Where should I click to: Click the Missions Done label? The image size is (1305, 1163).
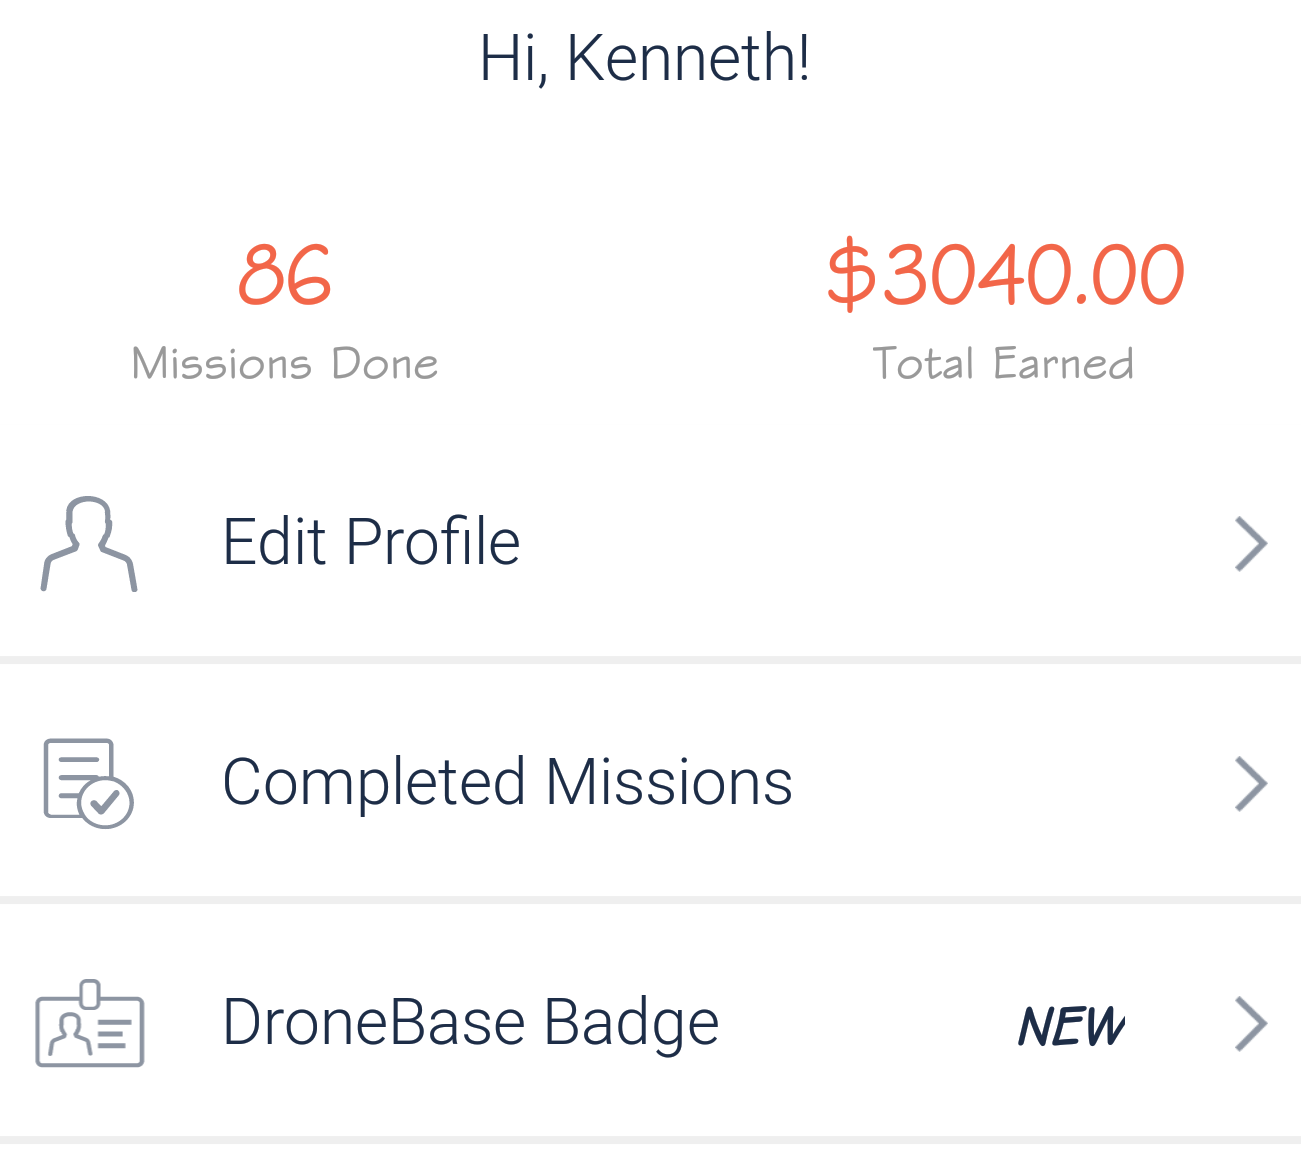tap(285, 364)
